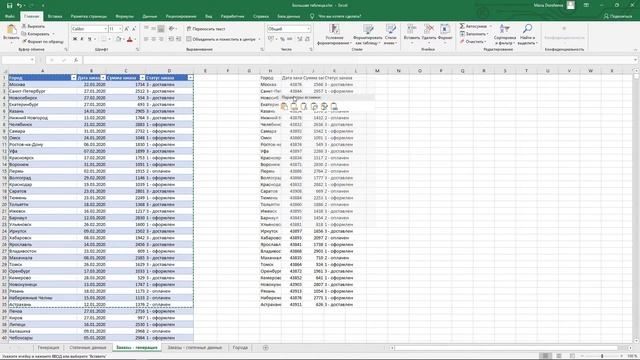Choose the Transpose paste option icon
Screen dimensions: 640x360
(x=314, y=107)
